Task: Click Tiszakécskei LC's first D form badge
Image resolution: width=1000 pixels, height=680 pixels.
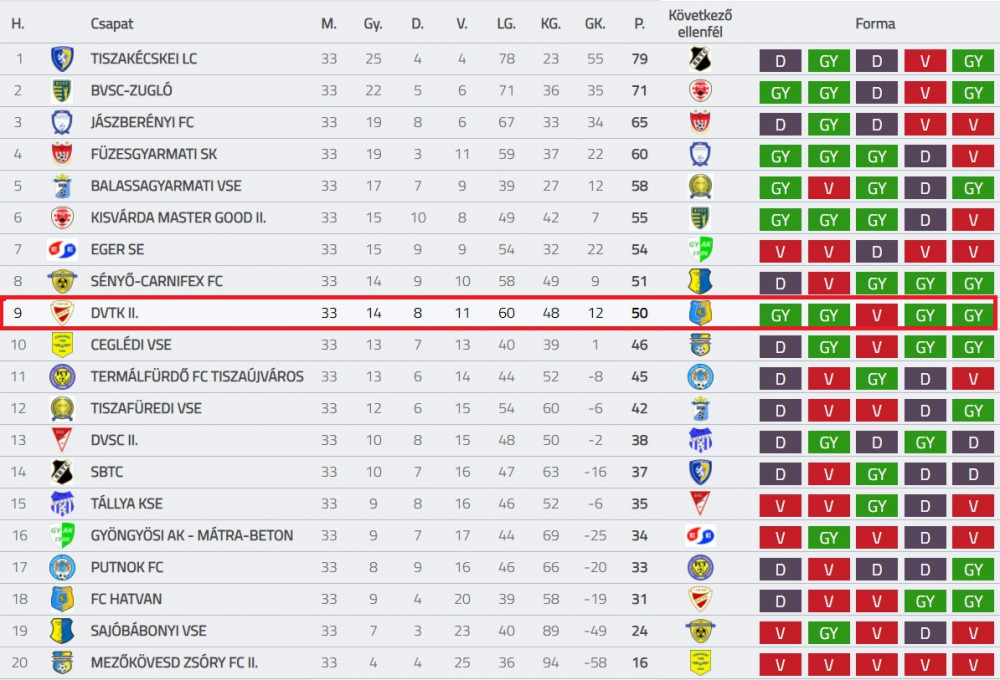Action: (x=780, y=61)
